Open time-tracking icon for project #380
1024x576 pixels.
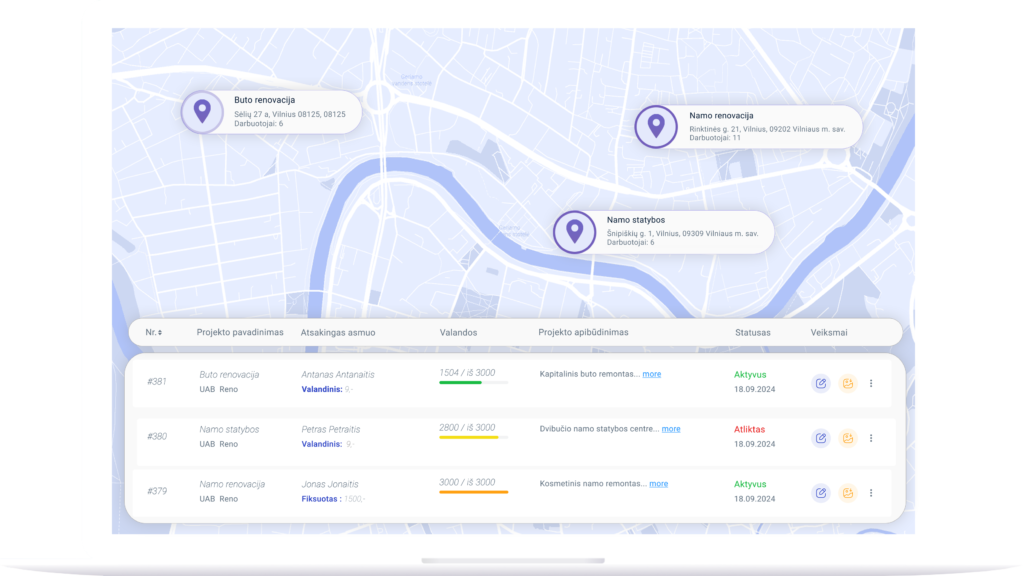(x=848, y=437)
